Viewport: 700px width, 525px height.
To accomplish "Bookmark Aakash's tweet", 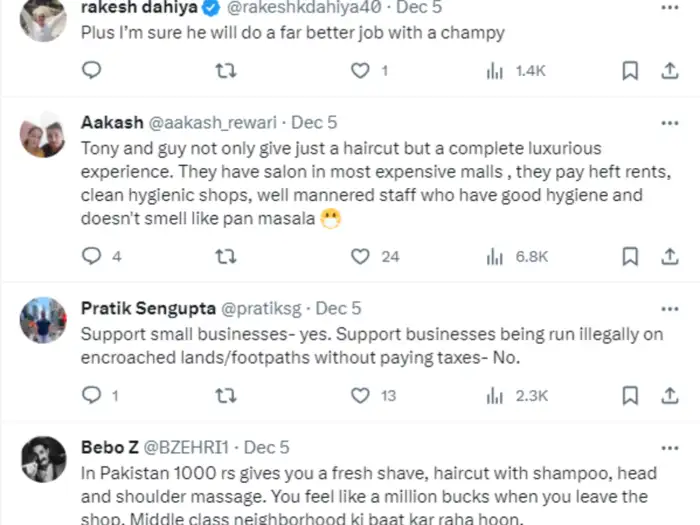I will click(x=630, y=257).
